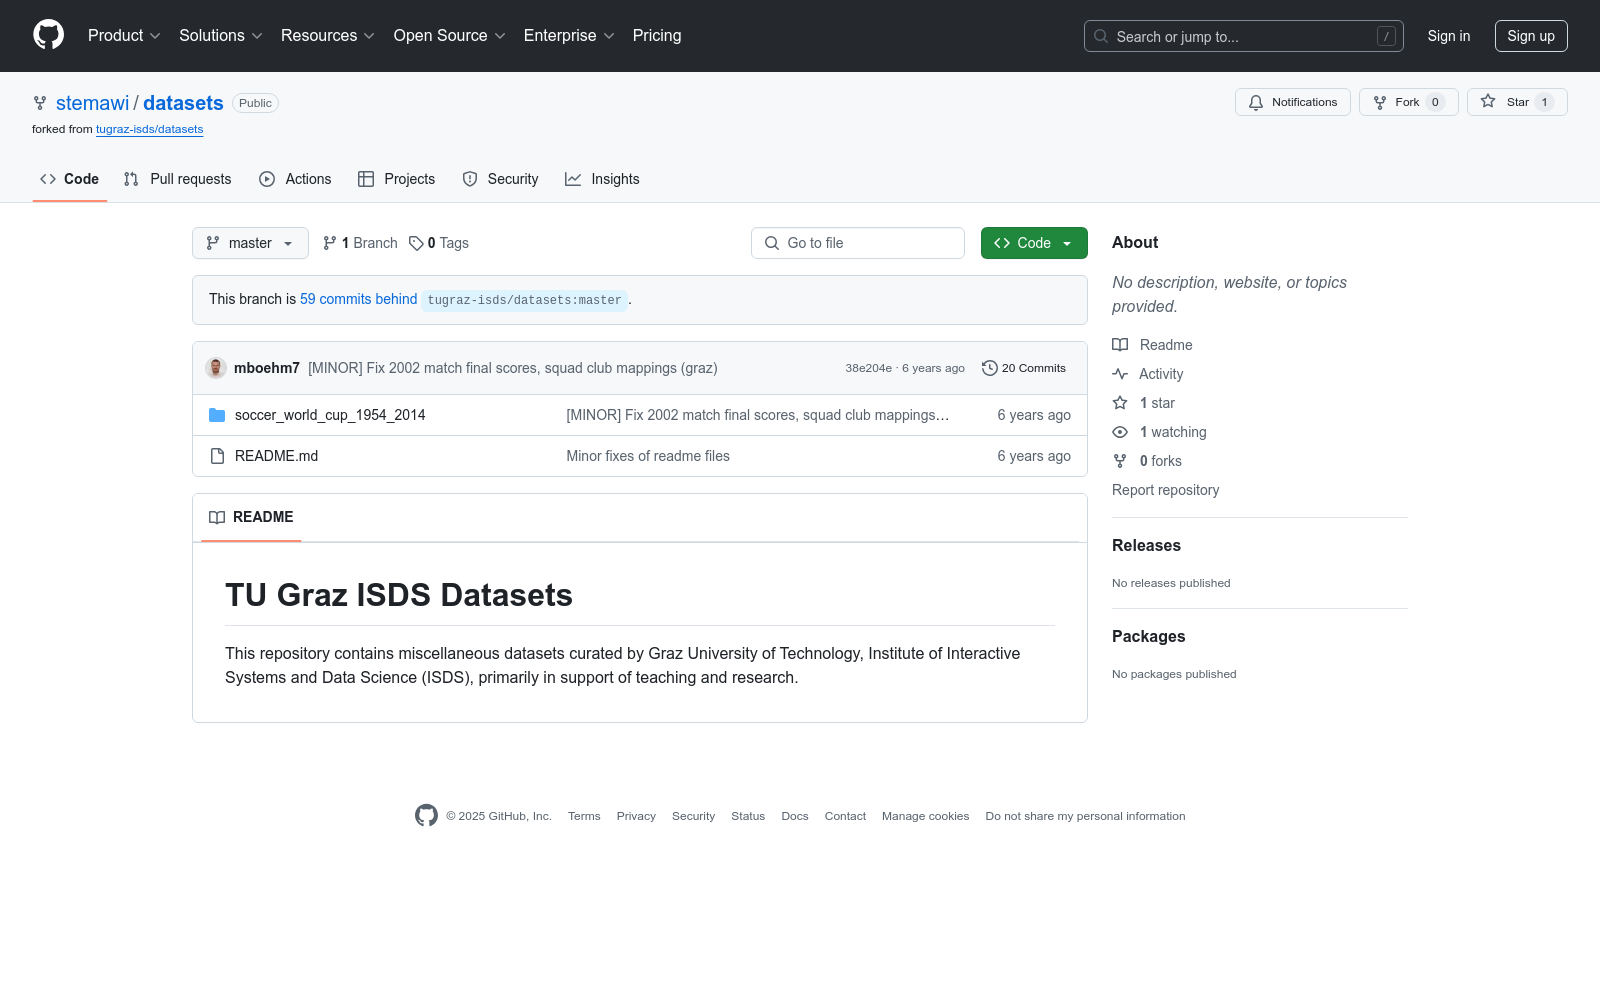Screen dimensions: 1600x1000
Task: Click the tugraz-isds/datasets:master branch label
Action: click(x=525, y=300)
